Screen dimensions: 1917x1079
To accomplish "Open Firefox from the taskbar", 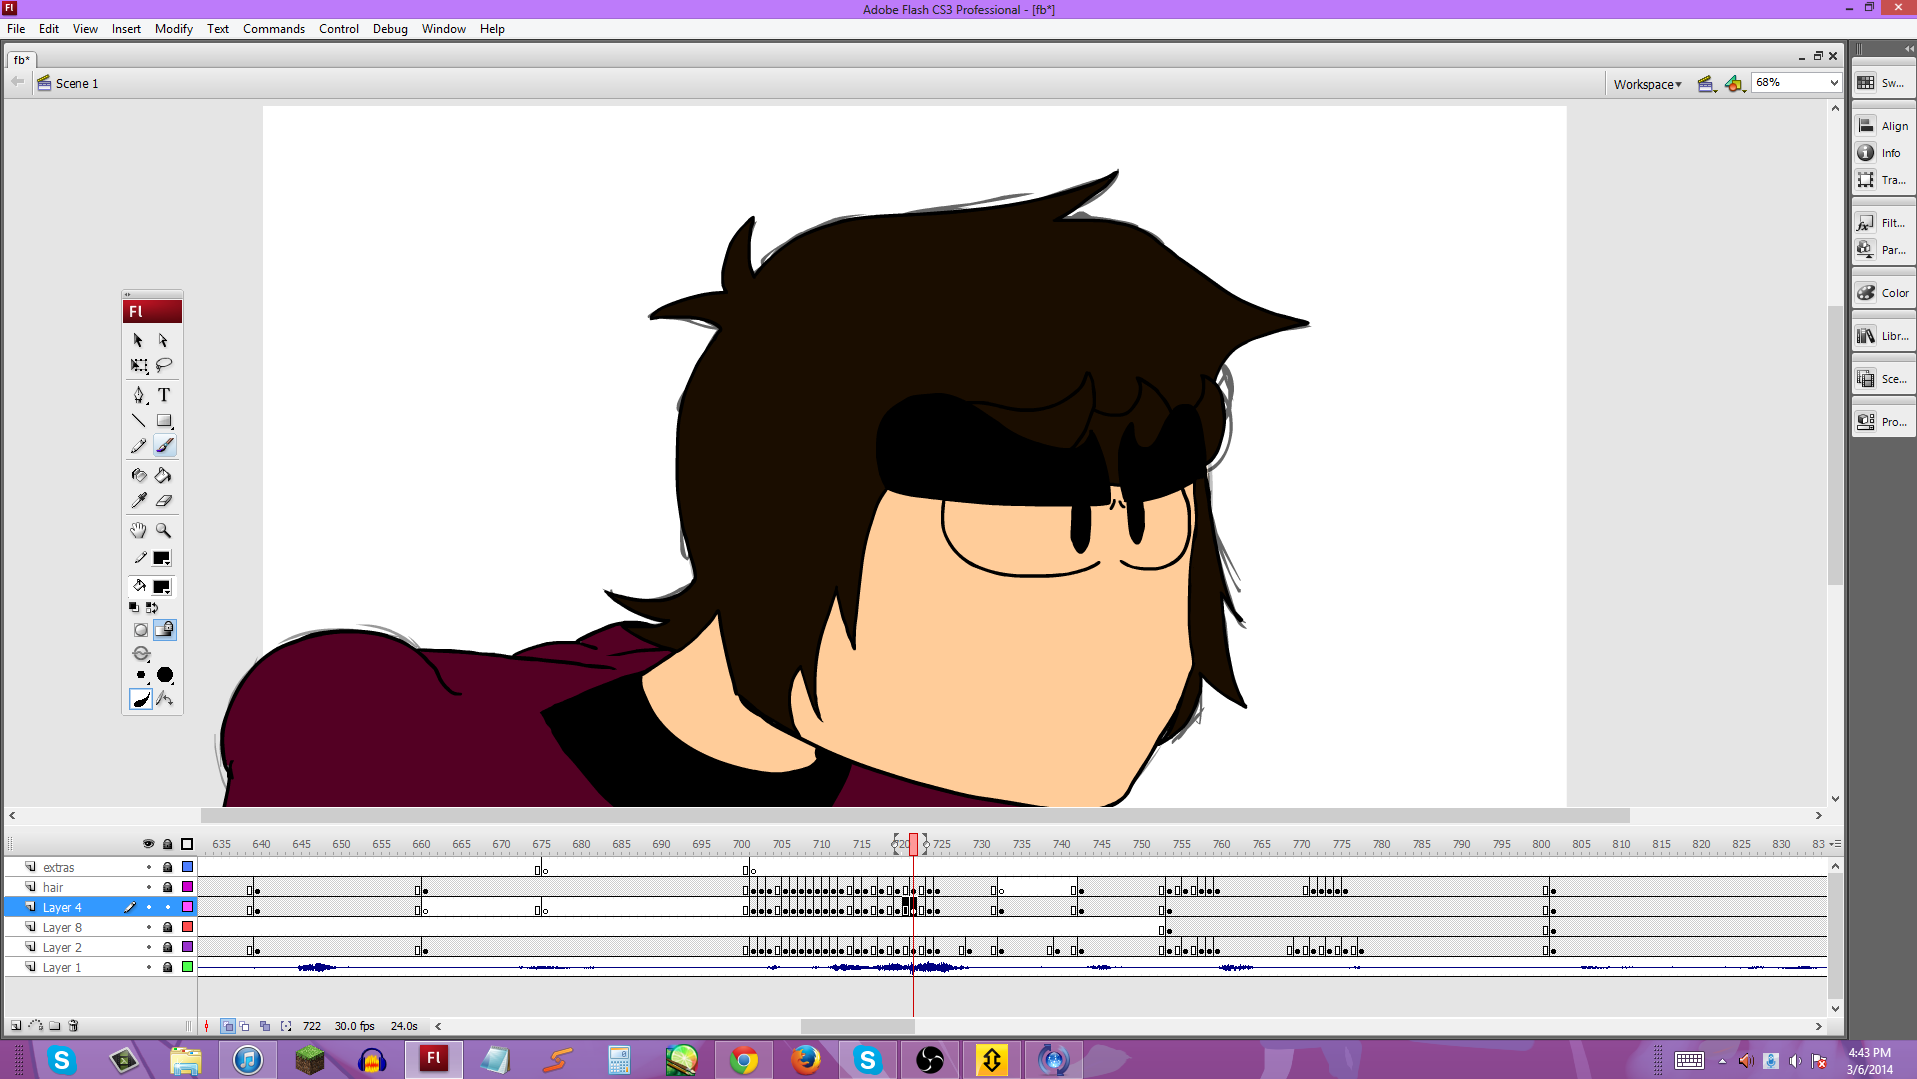I will point(805,1060).
